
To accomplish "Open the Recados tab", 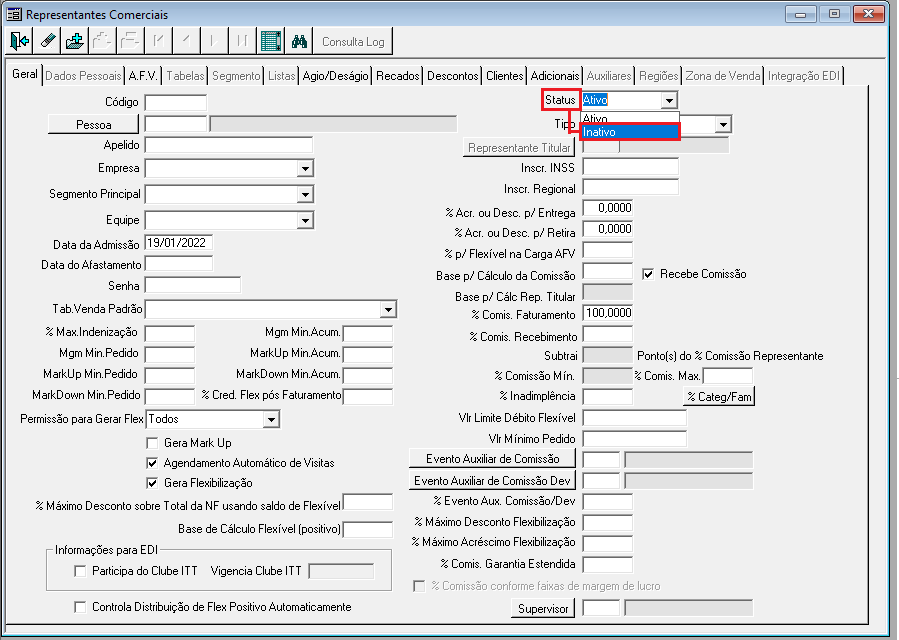I will click(397, 76).
